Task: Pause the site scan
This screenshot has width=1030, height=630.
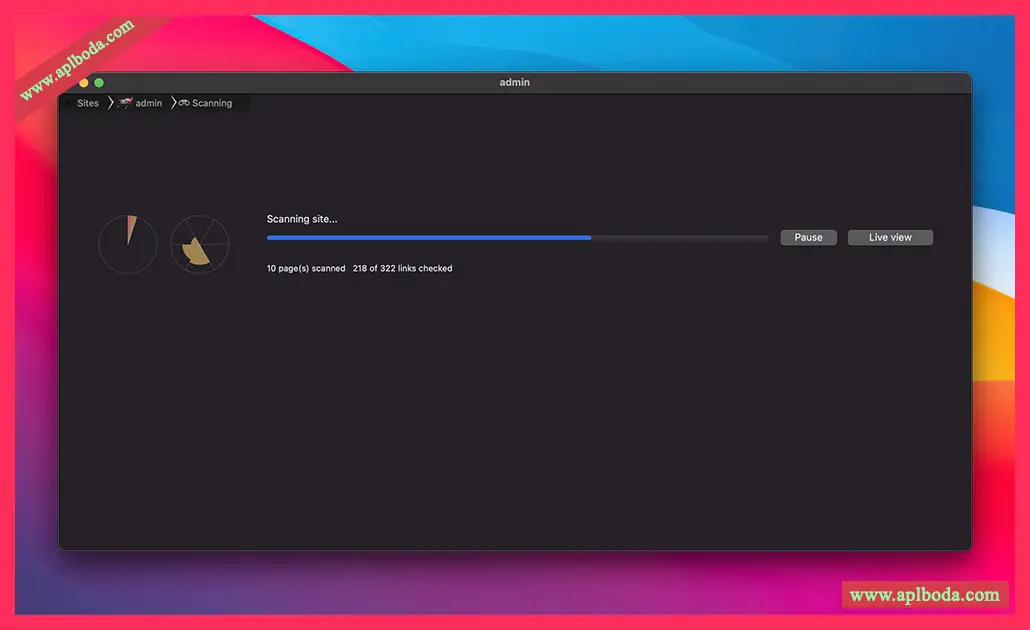Action: point(808,238)
